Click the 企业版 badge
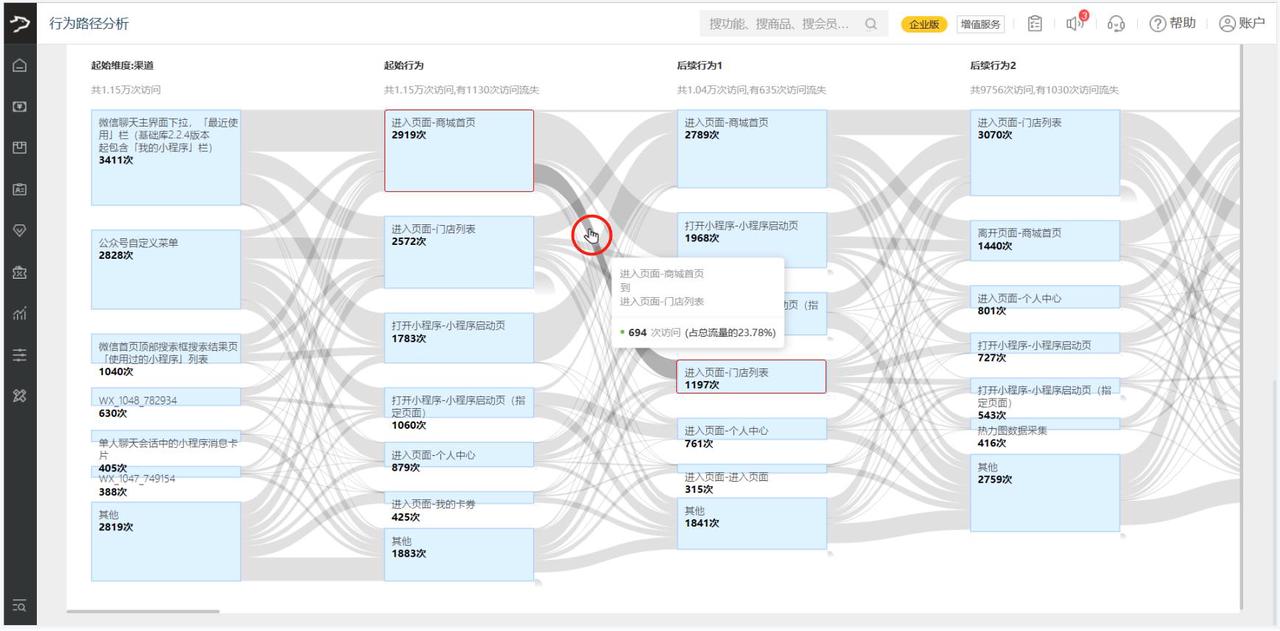This screenshot has width=1280, height=631. [x=924, y=24]
